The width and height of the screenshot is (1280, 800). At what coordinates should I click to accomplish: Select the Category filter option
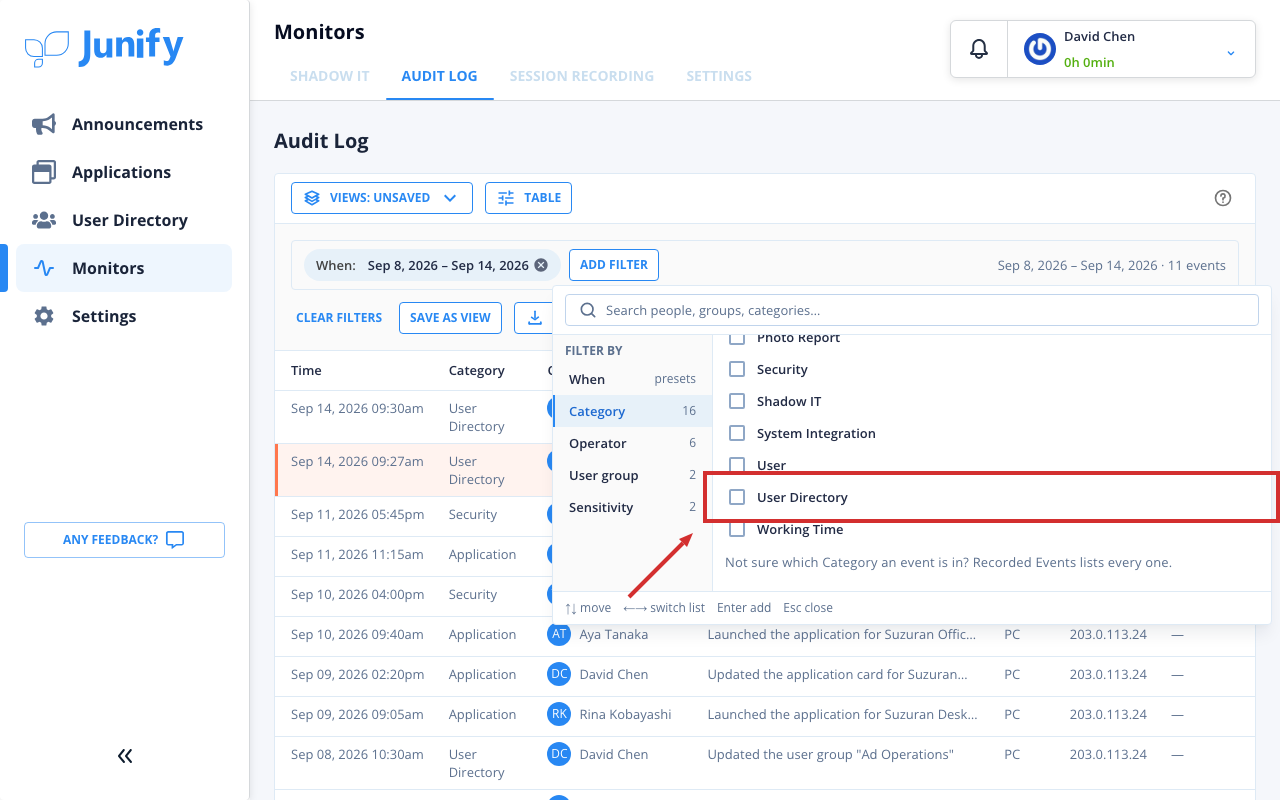point(632,411)
